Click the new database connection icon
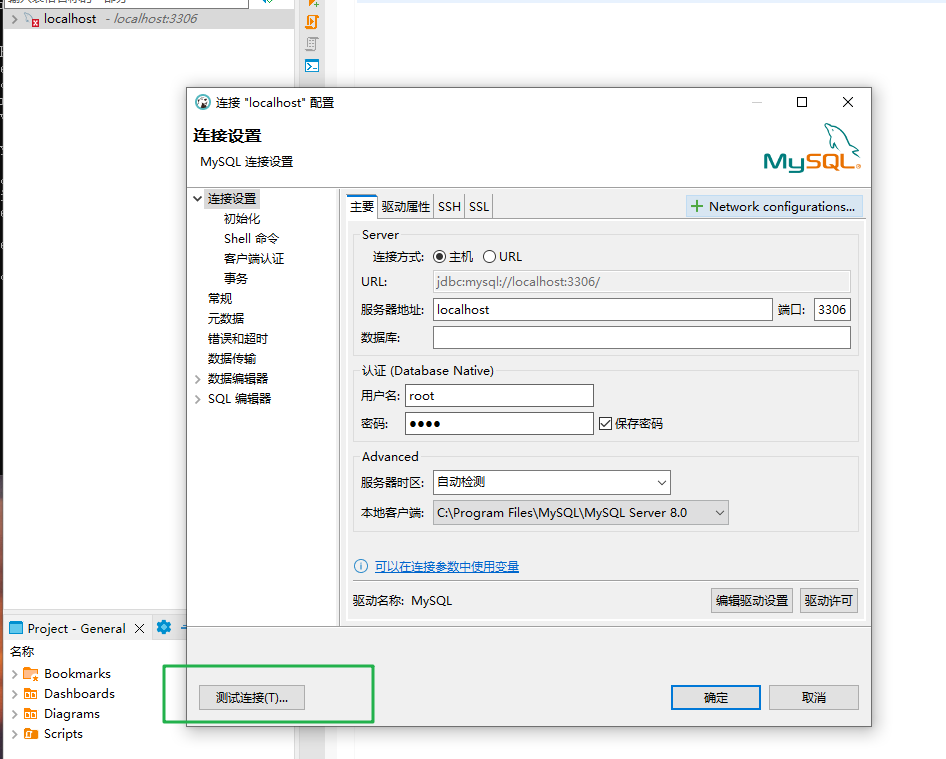This screenshot has width=946, height=759. (x=311, y=5)
